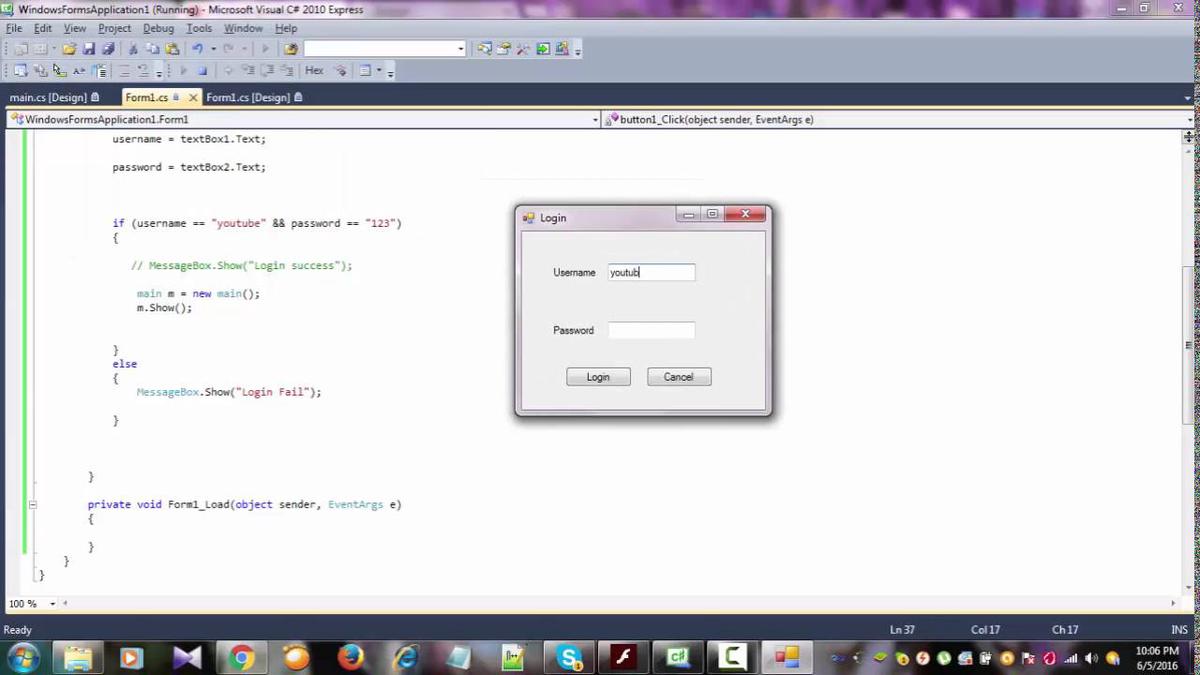Switch to the Form1.cs [Design] tab
The width and height of the screenshot is (1200, 675).
(x=250, y=97)
